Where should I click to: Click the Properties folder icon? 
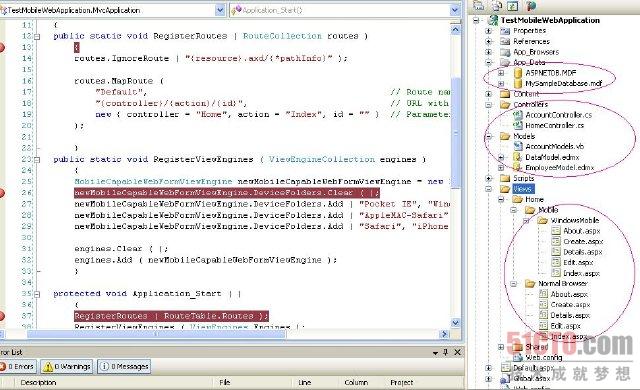pos(505,31)
